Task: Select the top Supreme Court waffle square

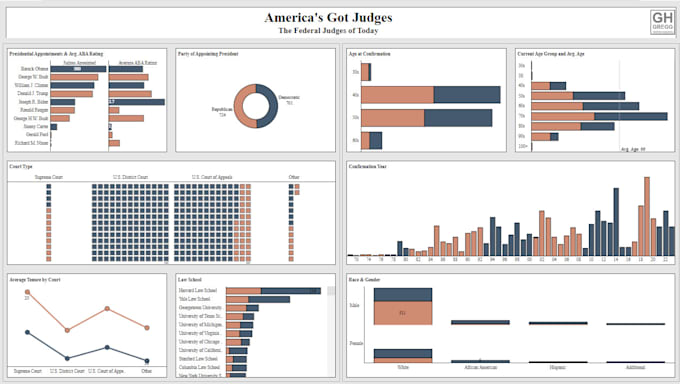Action: tap(49, 187)
